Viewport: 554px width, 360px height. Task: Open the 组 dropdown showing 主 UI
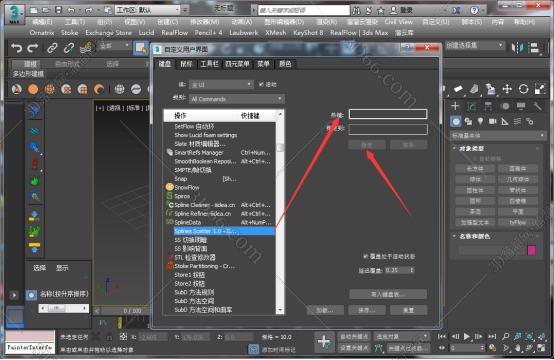pos(221,85)
